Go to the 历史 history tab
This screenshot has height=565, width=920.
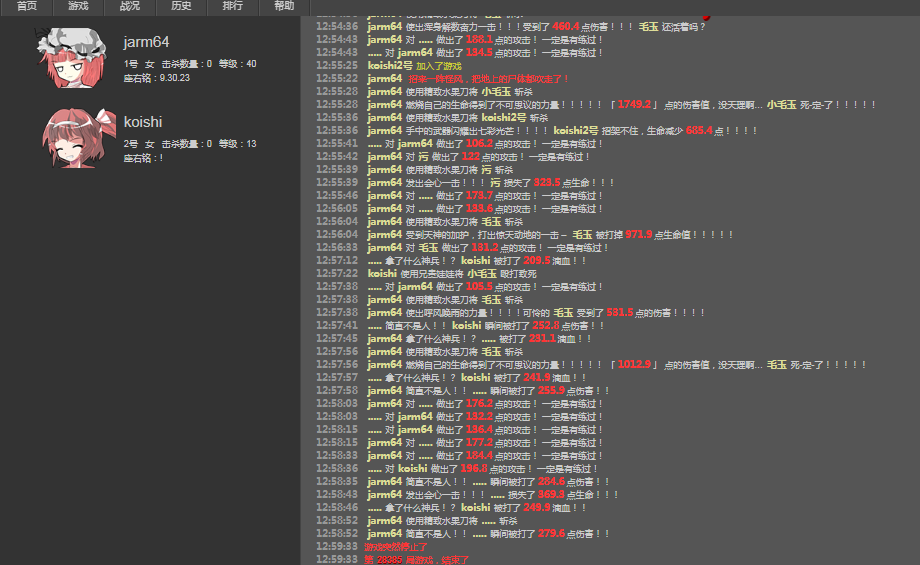(x=181, y=6)
